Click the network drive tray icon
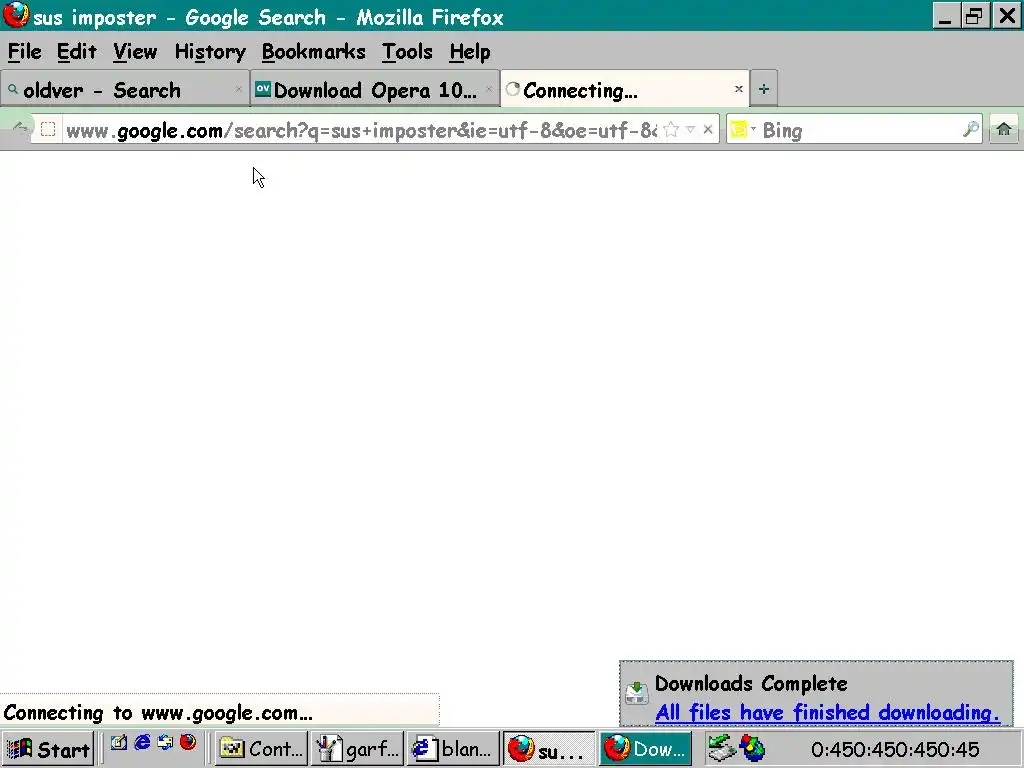This screenshot has width=1024, height=768. 722,748
